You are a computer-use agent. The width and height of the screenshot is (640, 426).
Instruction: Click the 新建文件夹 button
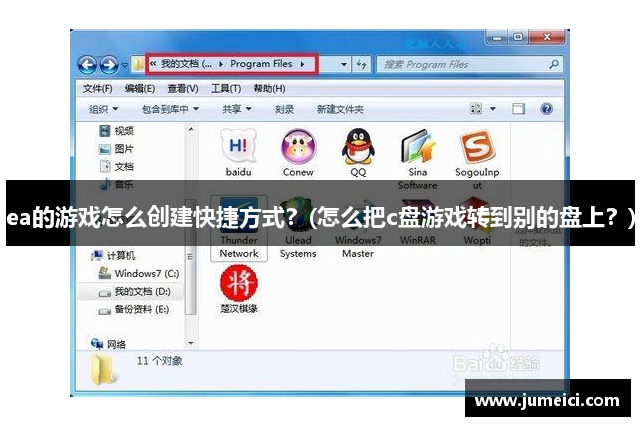(x=340, y=109)
